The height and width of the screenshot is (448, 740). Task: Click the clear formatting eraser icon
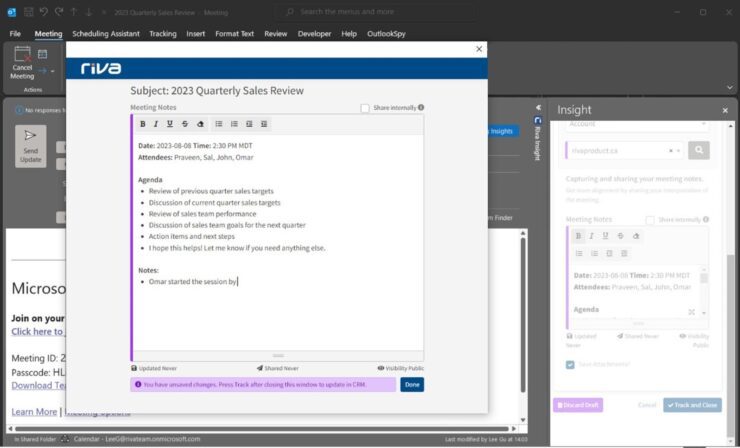click(x=200, y=124)
